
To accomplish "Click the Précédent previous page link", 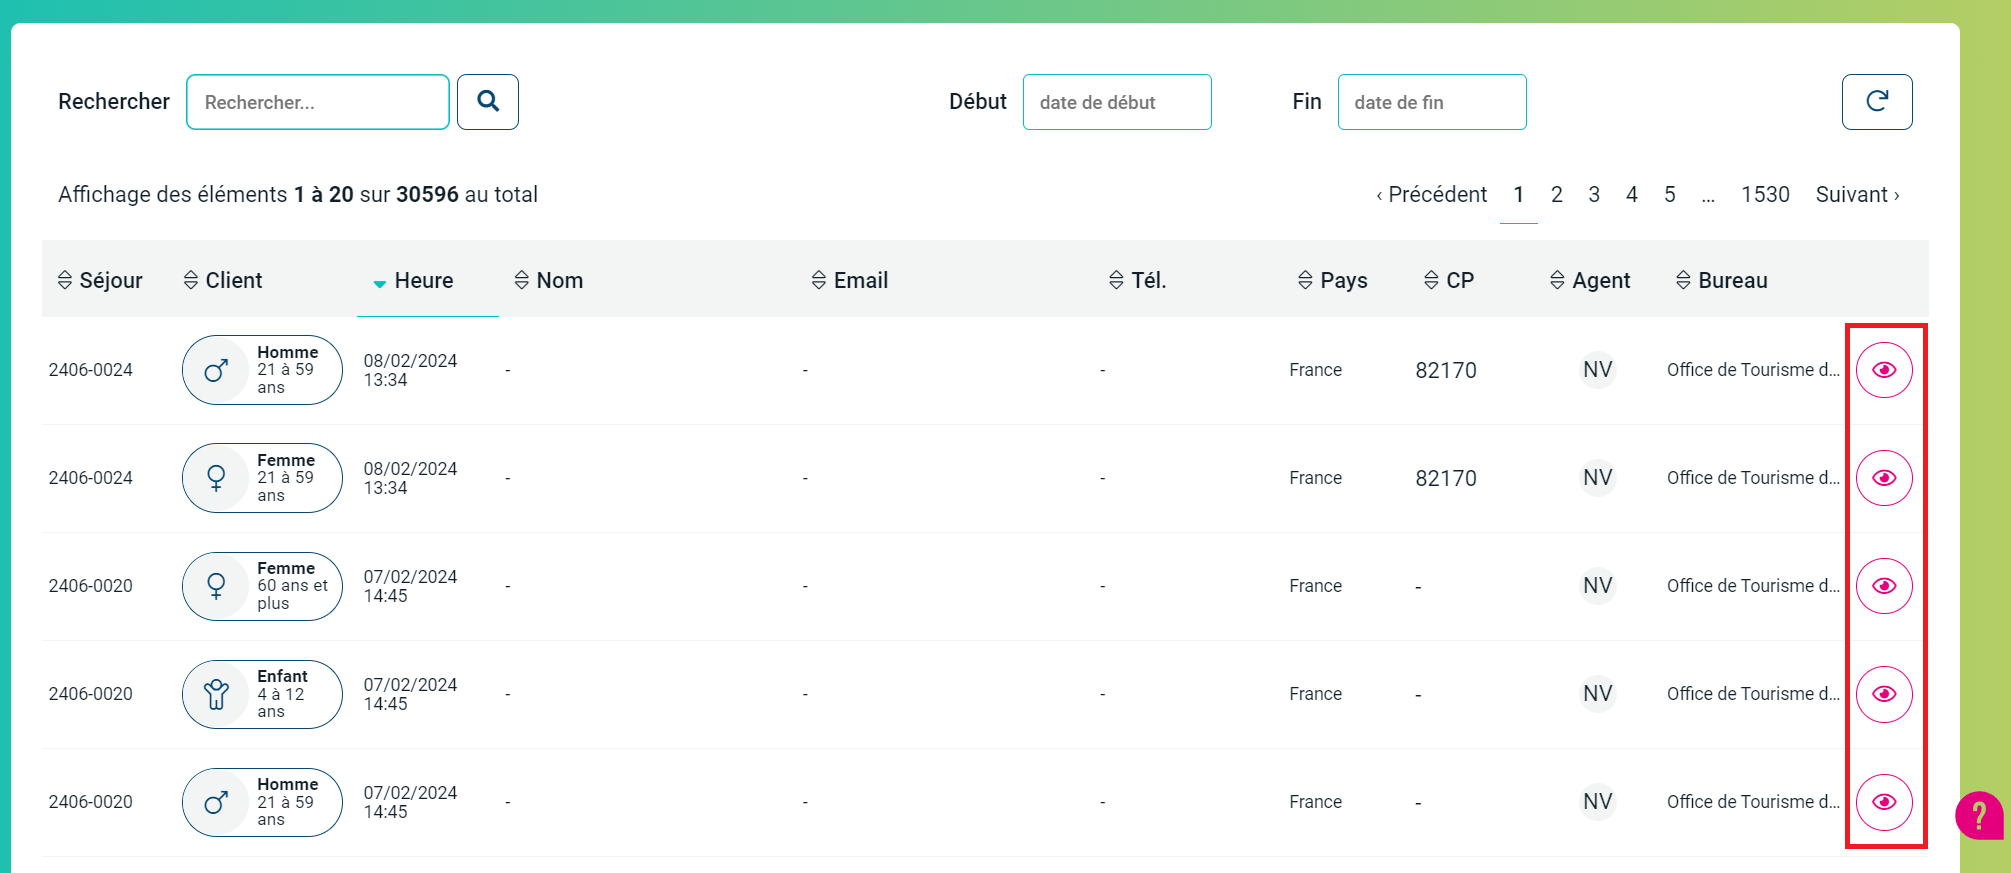I will [x=1432, y=195].
